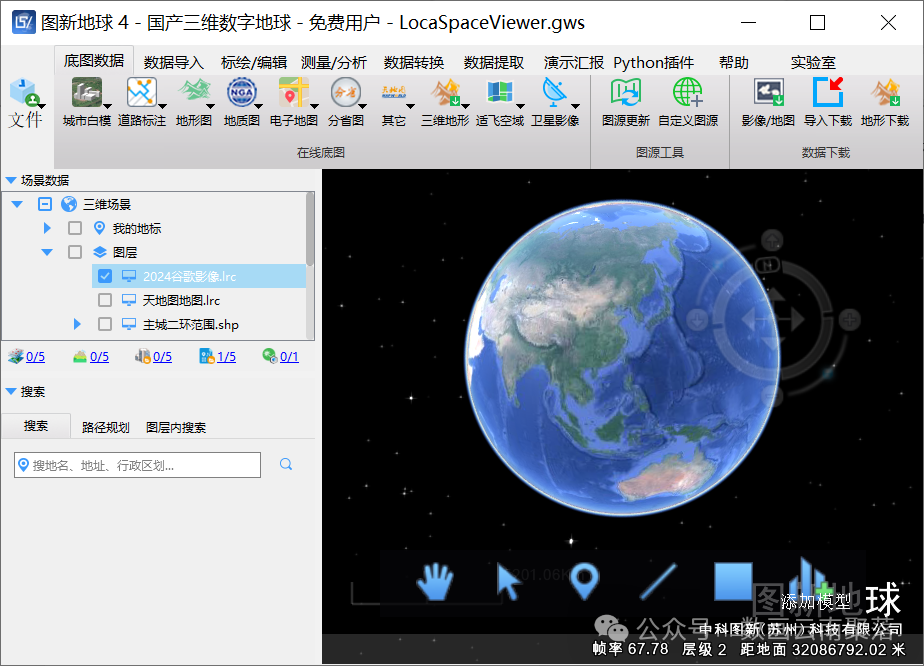Select the pan hand tool on globe toolbar
924x666 pixels.
[x=435, y=581]
